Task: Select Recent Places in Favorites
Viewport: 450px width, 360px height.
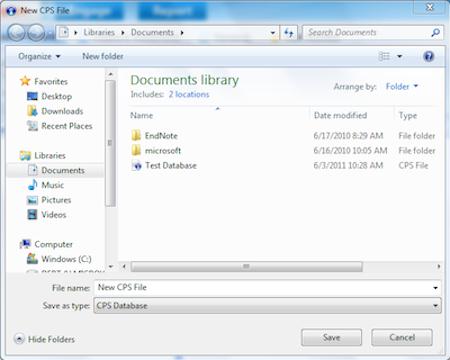Action: point(67,126)
